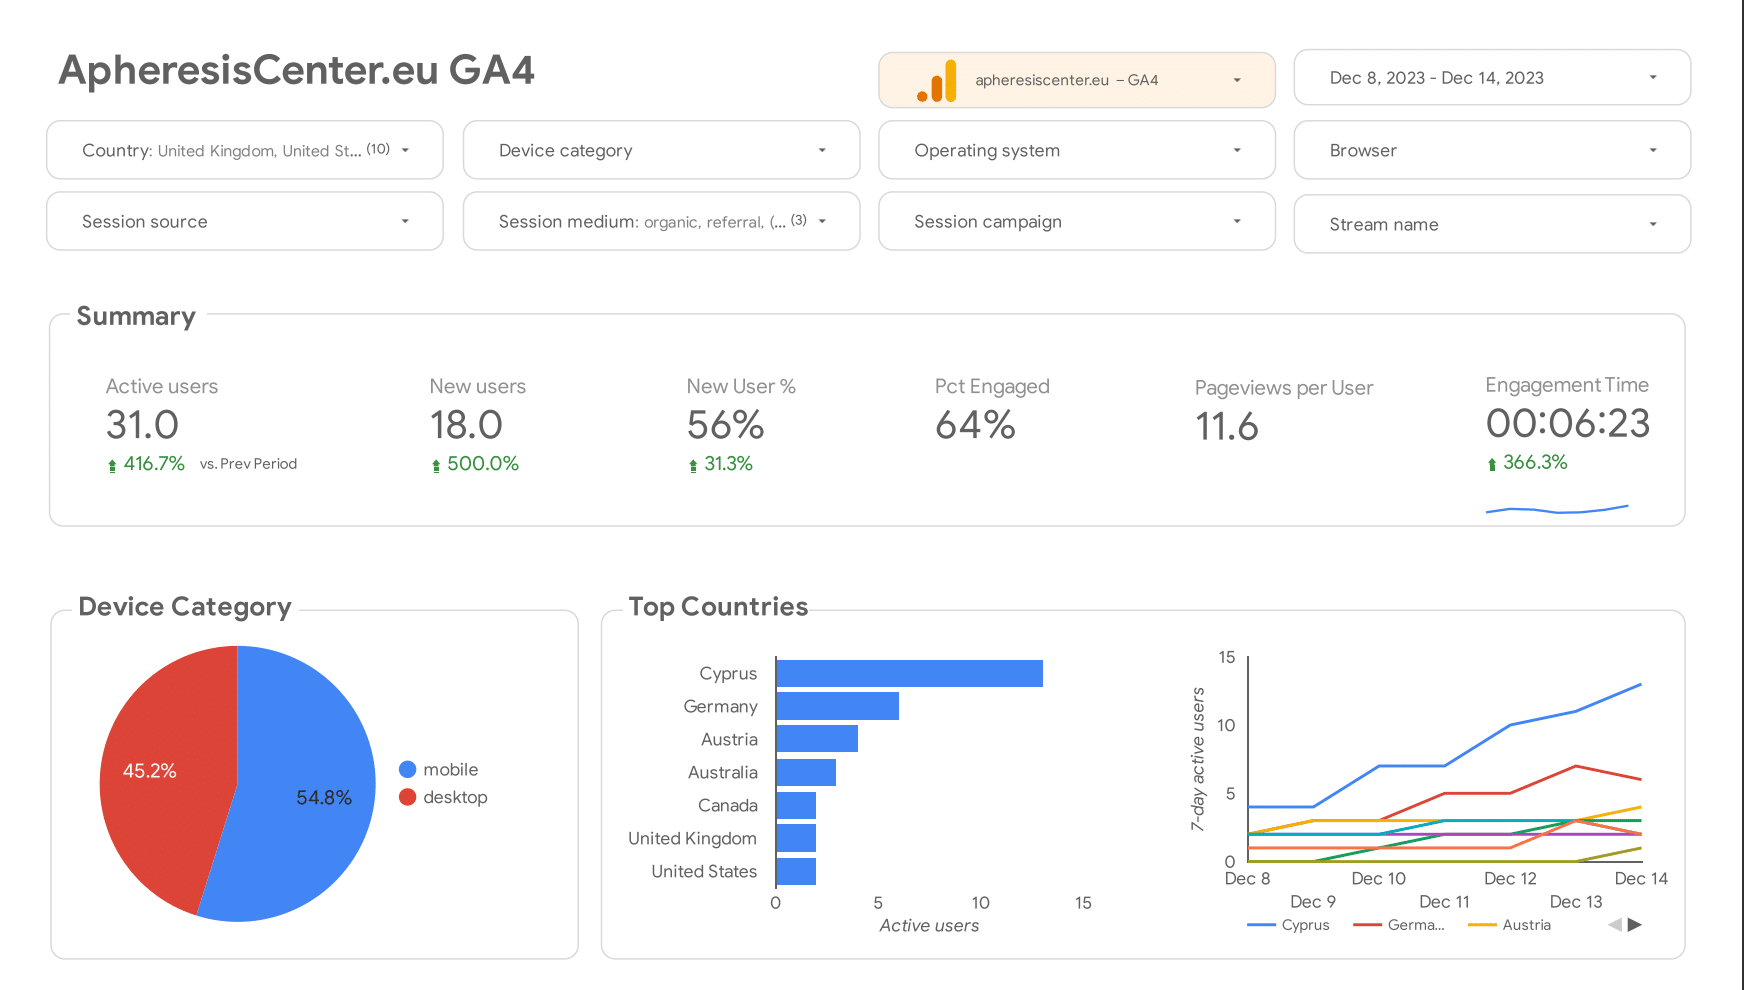Click the Germa... legend entry in line chart

click(x=1399, y=925)
